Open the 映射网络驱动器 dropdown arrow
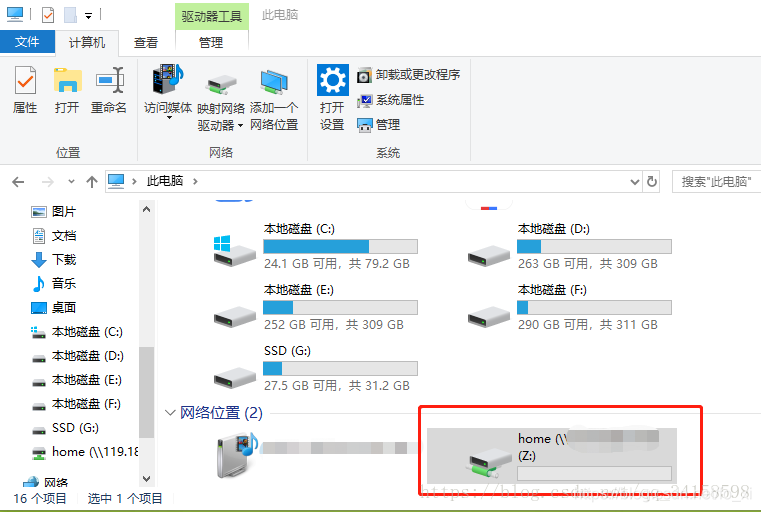Screen dimensions: 761x512 click(x=240, y=126)
